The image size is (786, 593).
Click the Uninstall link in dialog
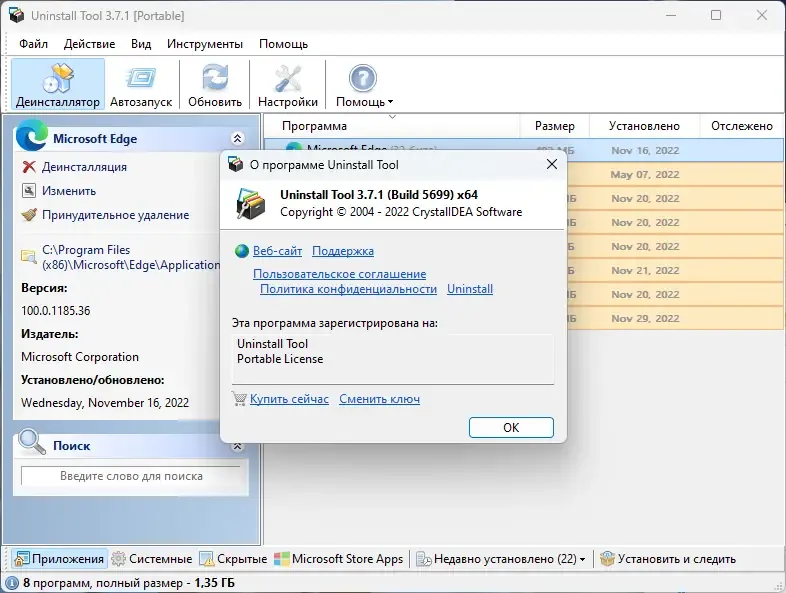click(x=470, y=289)
